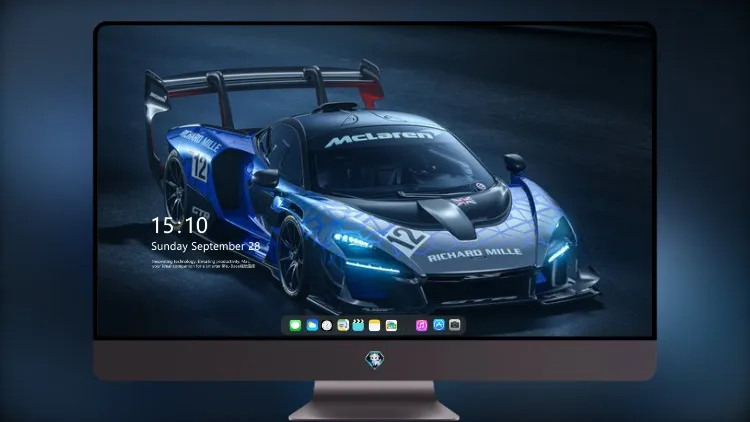This screenshot has width=750, height=422.
Task: Click the 15:10 clock display
Action: coord(179,225)
